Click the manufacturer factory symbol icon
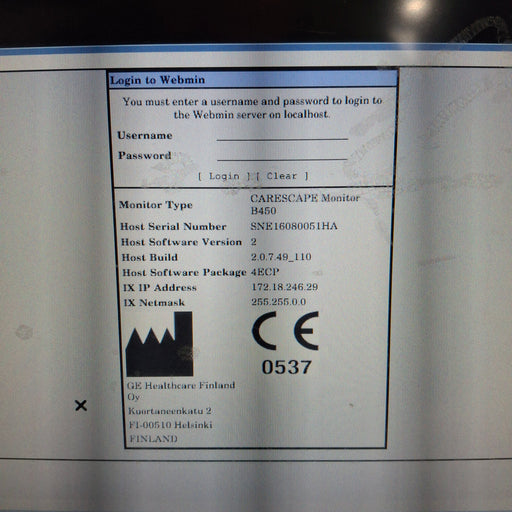This screenshot has height=512, width=512. [x=160, y=344]
